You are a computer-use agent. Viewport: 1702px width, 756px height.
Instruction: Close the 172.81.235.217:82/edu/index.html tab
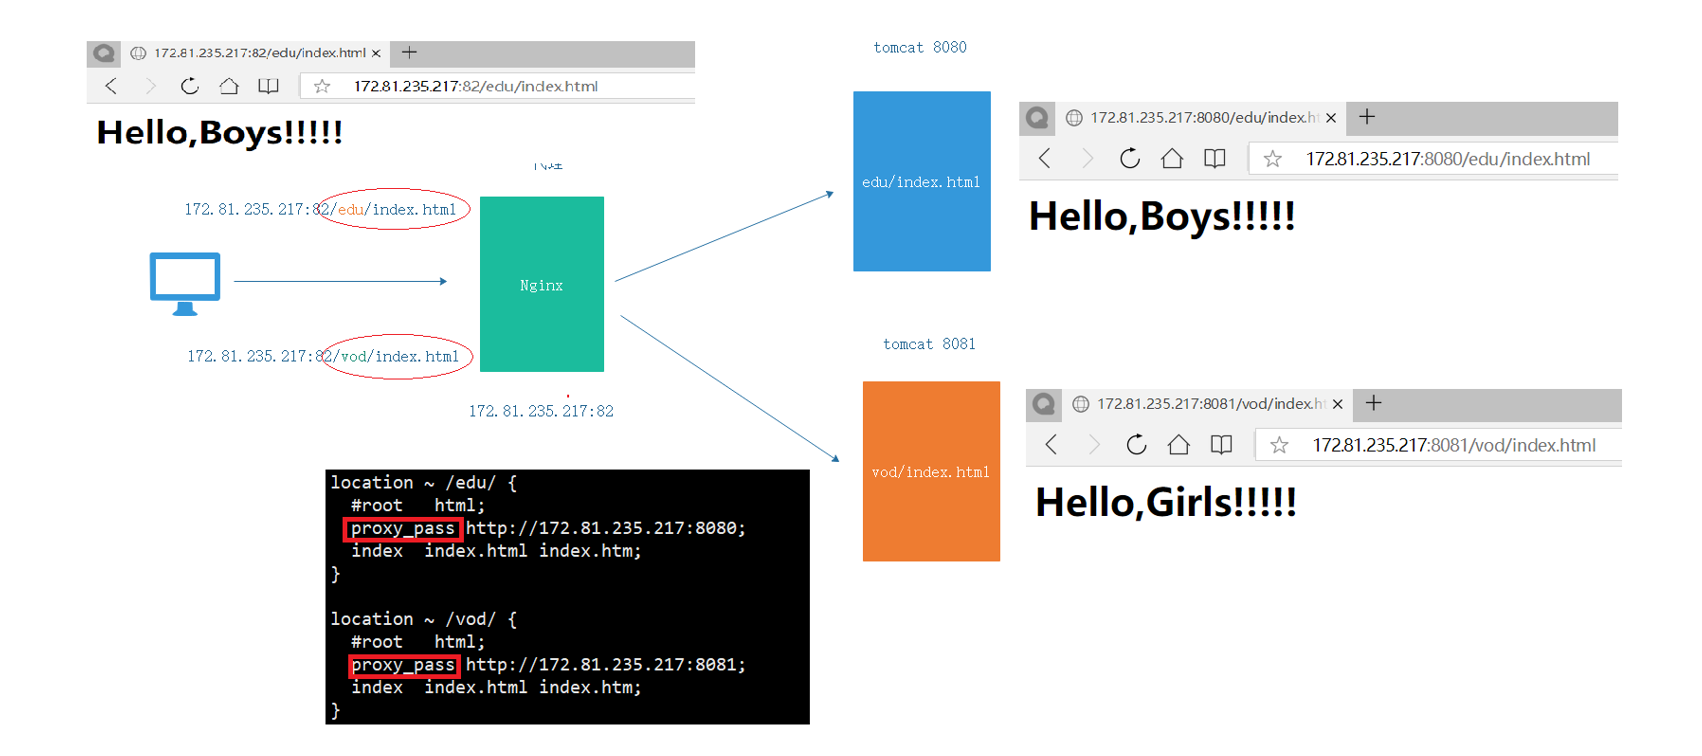[x=376, y=53]
